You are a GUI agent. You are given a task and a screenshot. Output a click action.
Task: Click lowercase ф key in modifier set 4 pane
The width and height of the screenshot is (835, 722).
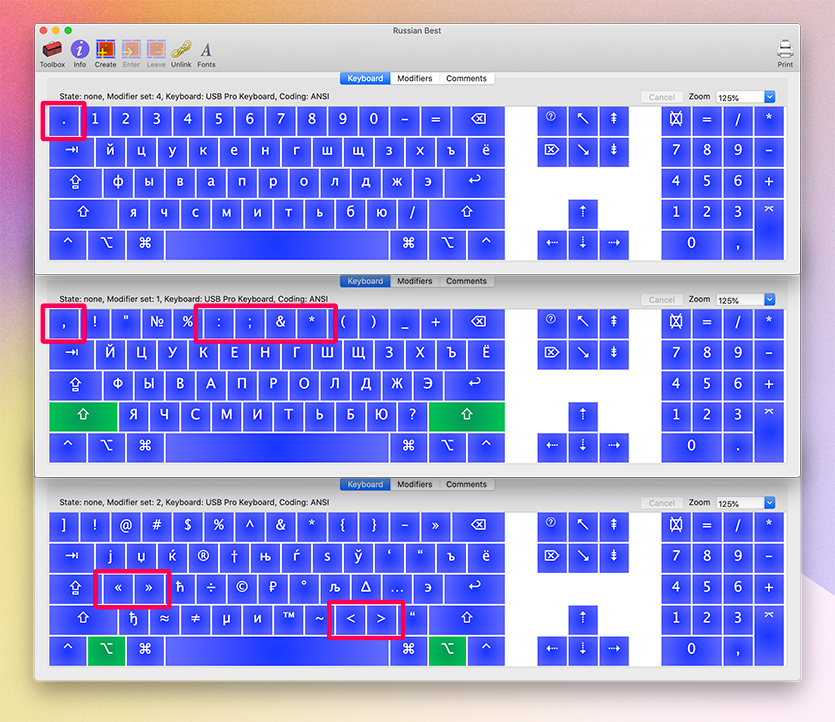point(118,183)
